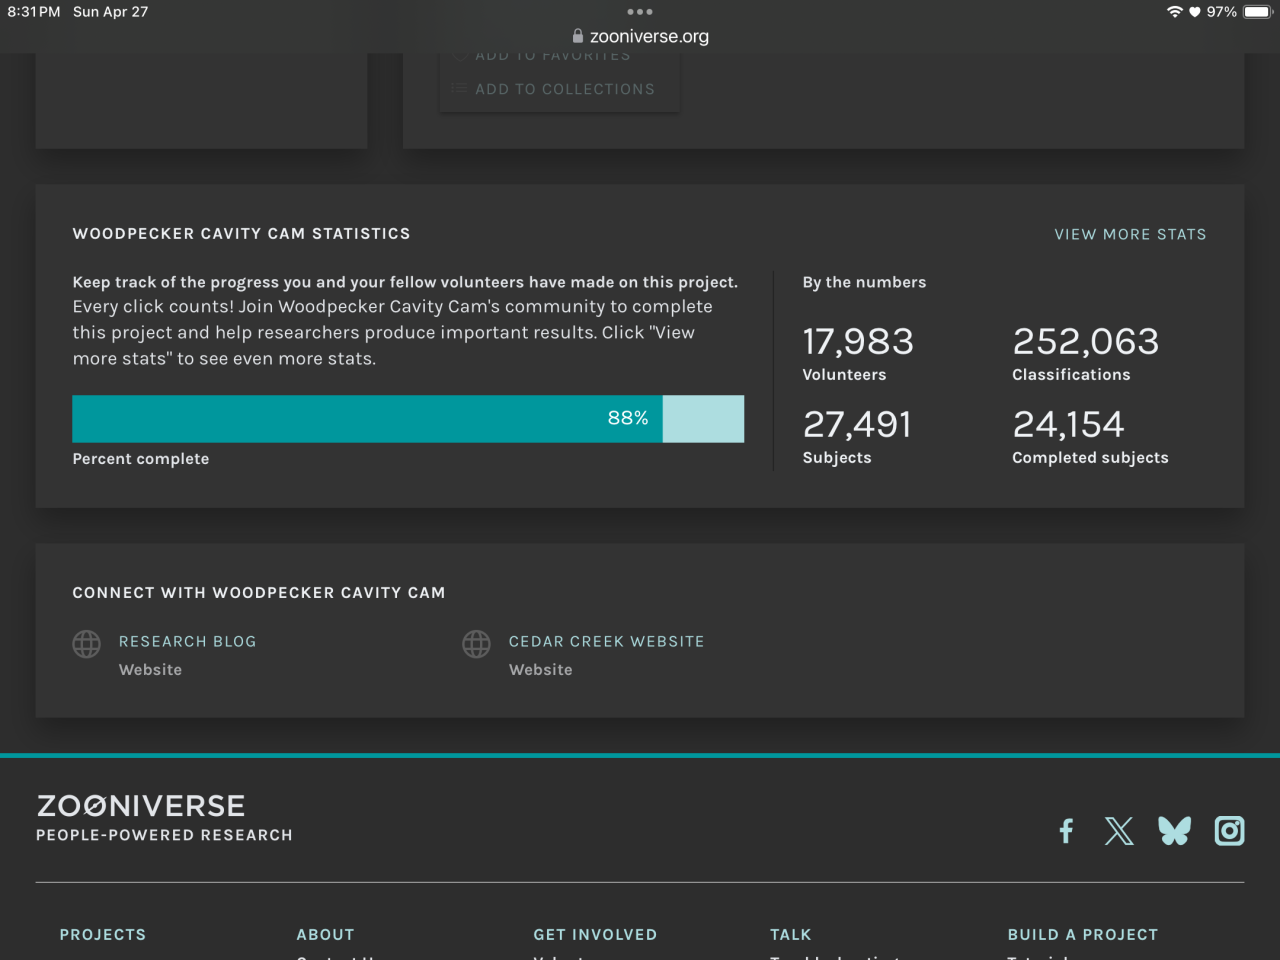Open the About footer menu item

[x=325, y=934]
